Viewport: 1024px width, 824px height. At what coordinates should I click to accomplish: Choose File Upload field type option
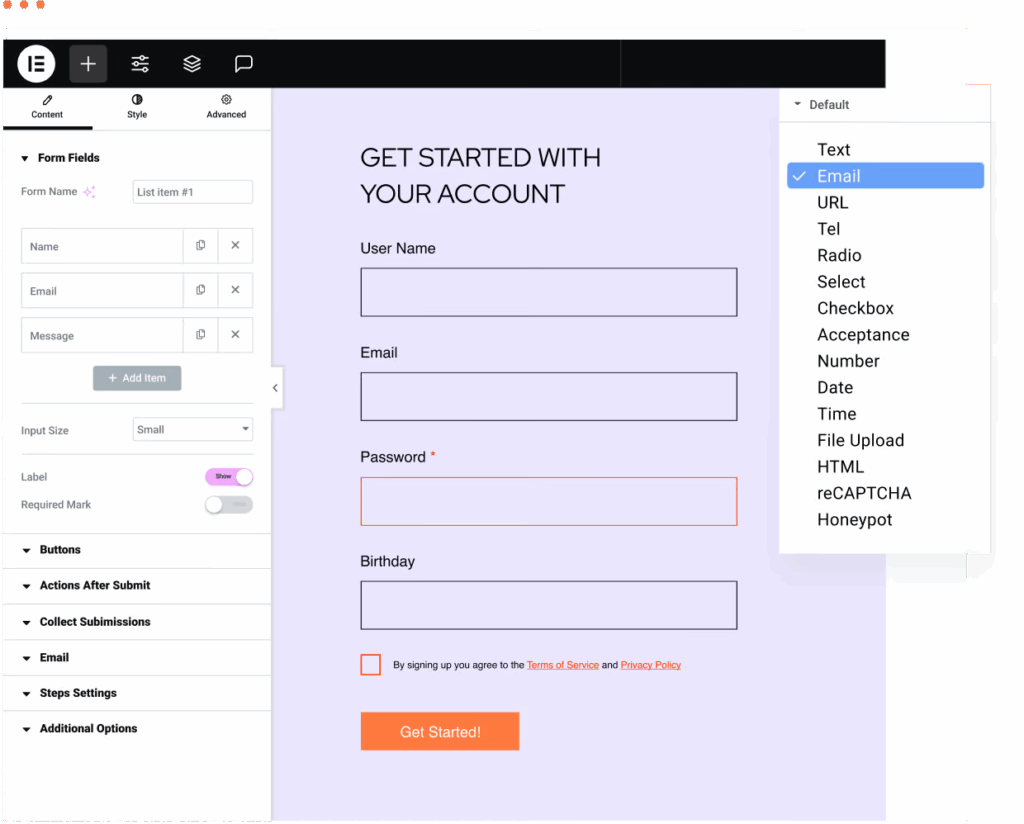[x=886, y=441]
